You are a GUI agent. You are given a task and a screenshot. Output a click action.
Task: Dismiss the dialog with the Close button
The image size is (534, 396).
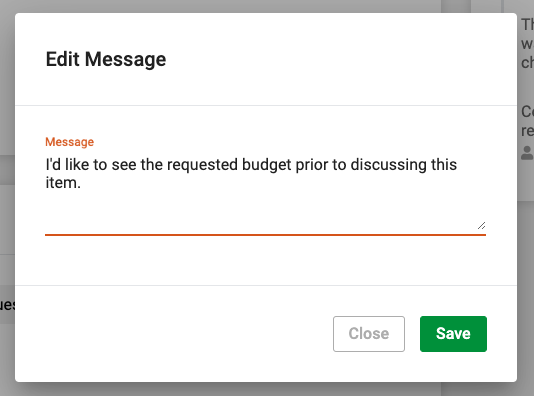pos(369,334)
